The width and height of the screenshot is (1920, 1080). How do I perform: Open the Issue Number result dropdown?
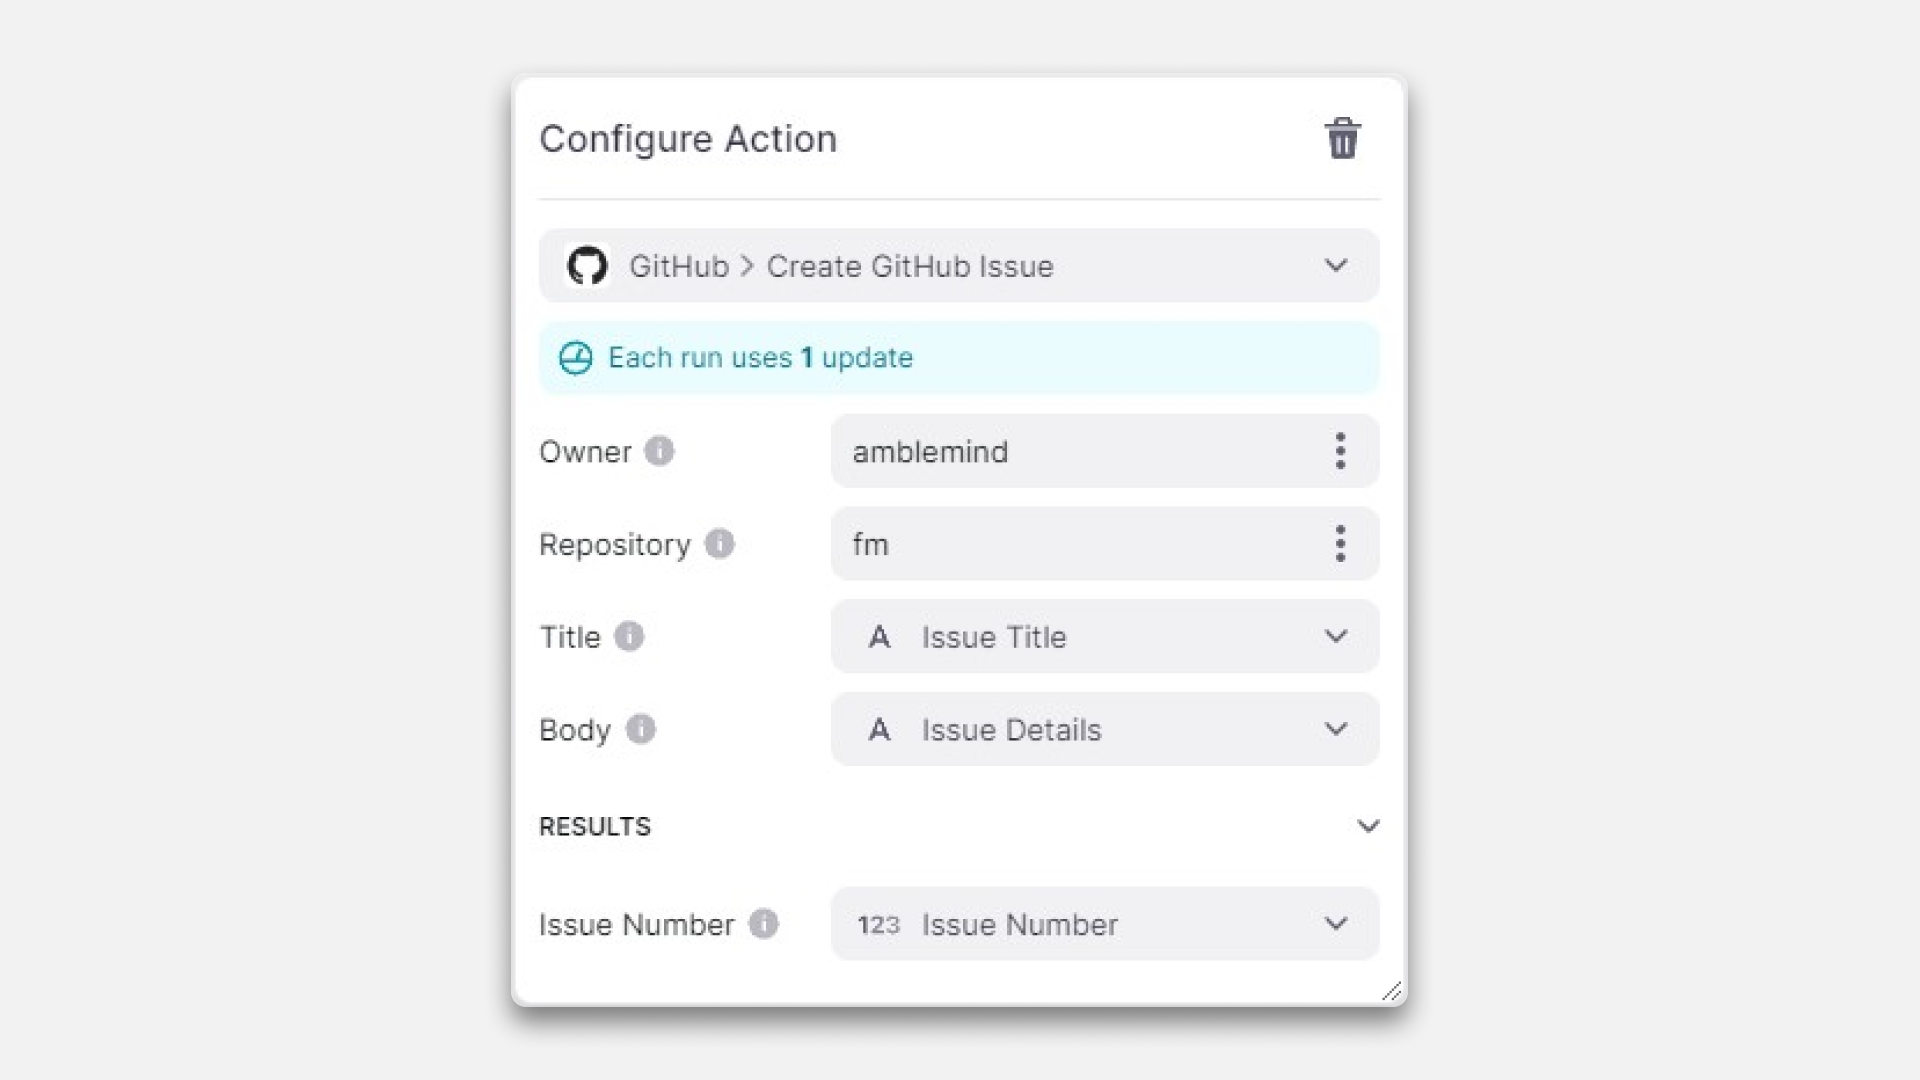pyautogui.click(x=1336, y=924)
